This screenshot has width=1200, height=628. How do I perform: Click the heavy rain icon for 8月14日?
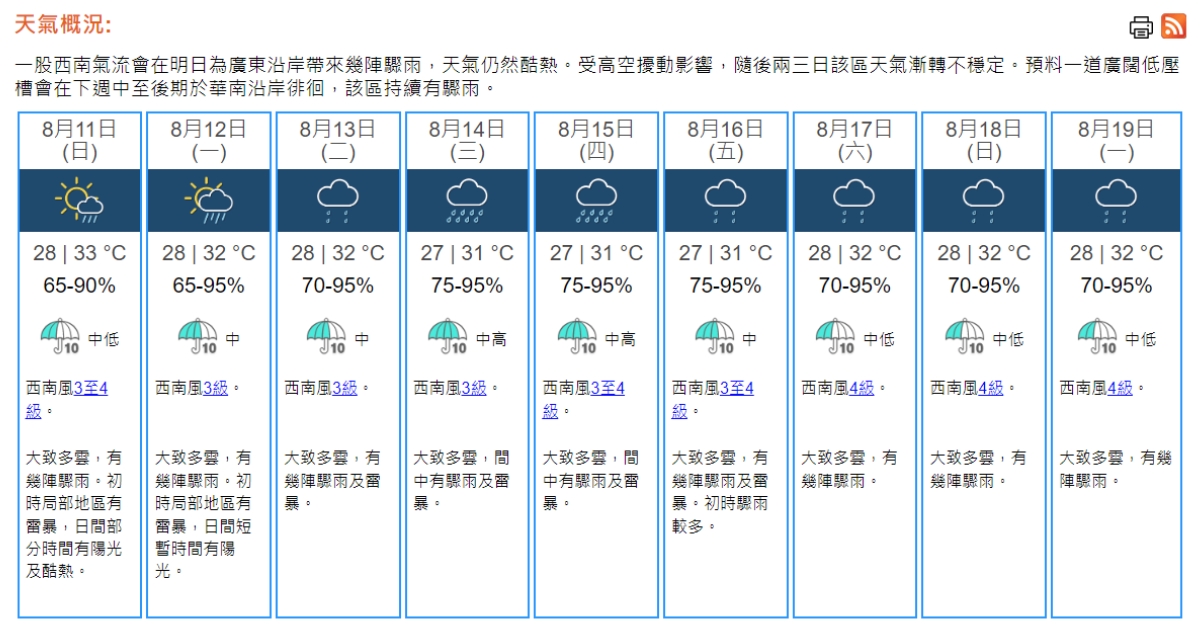pos(466,200)
